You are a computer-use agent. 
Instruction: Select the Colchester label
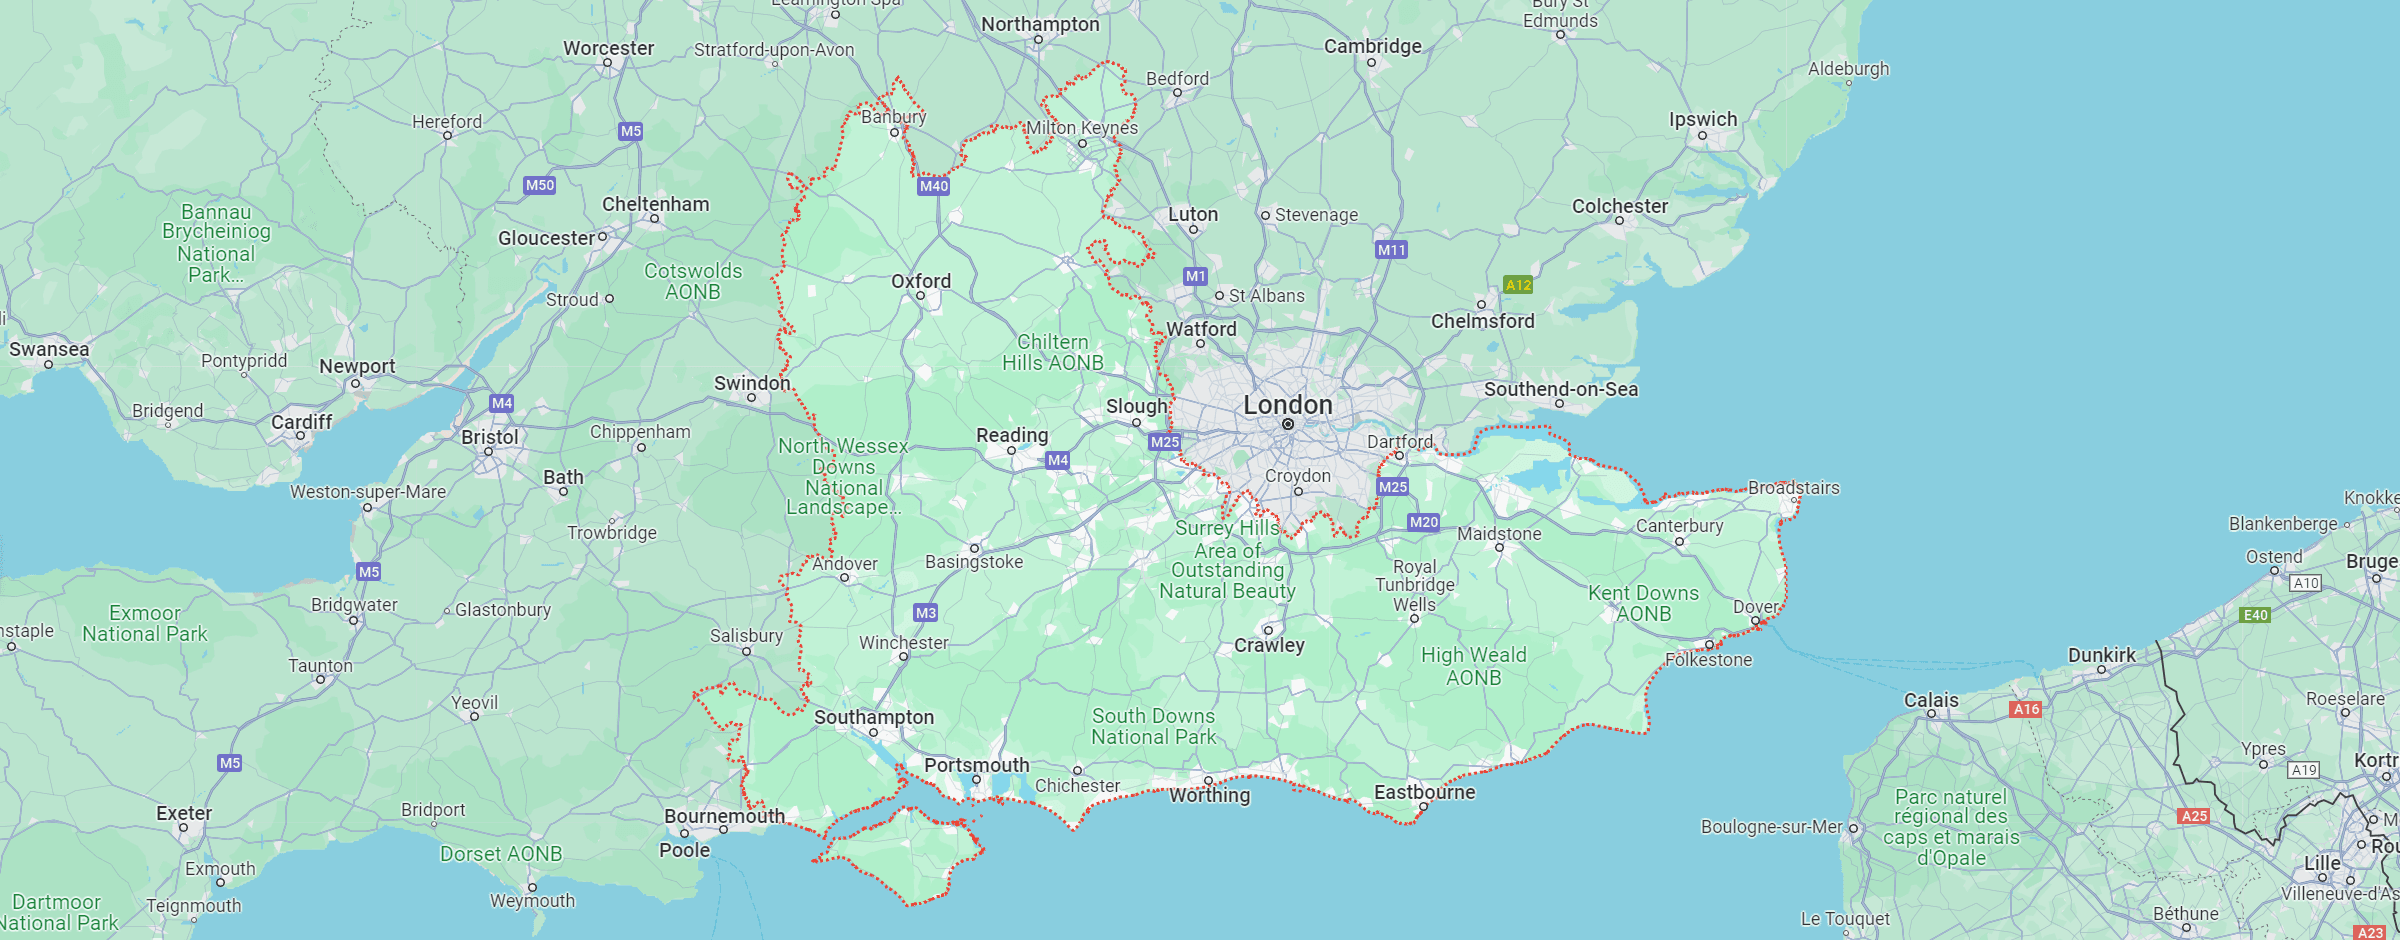1620,206
